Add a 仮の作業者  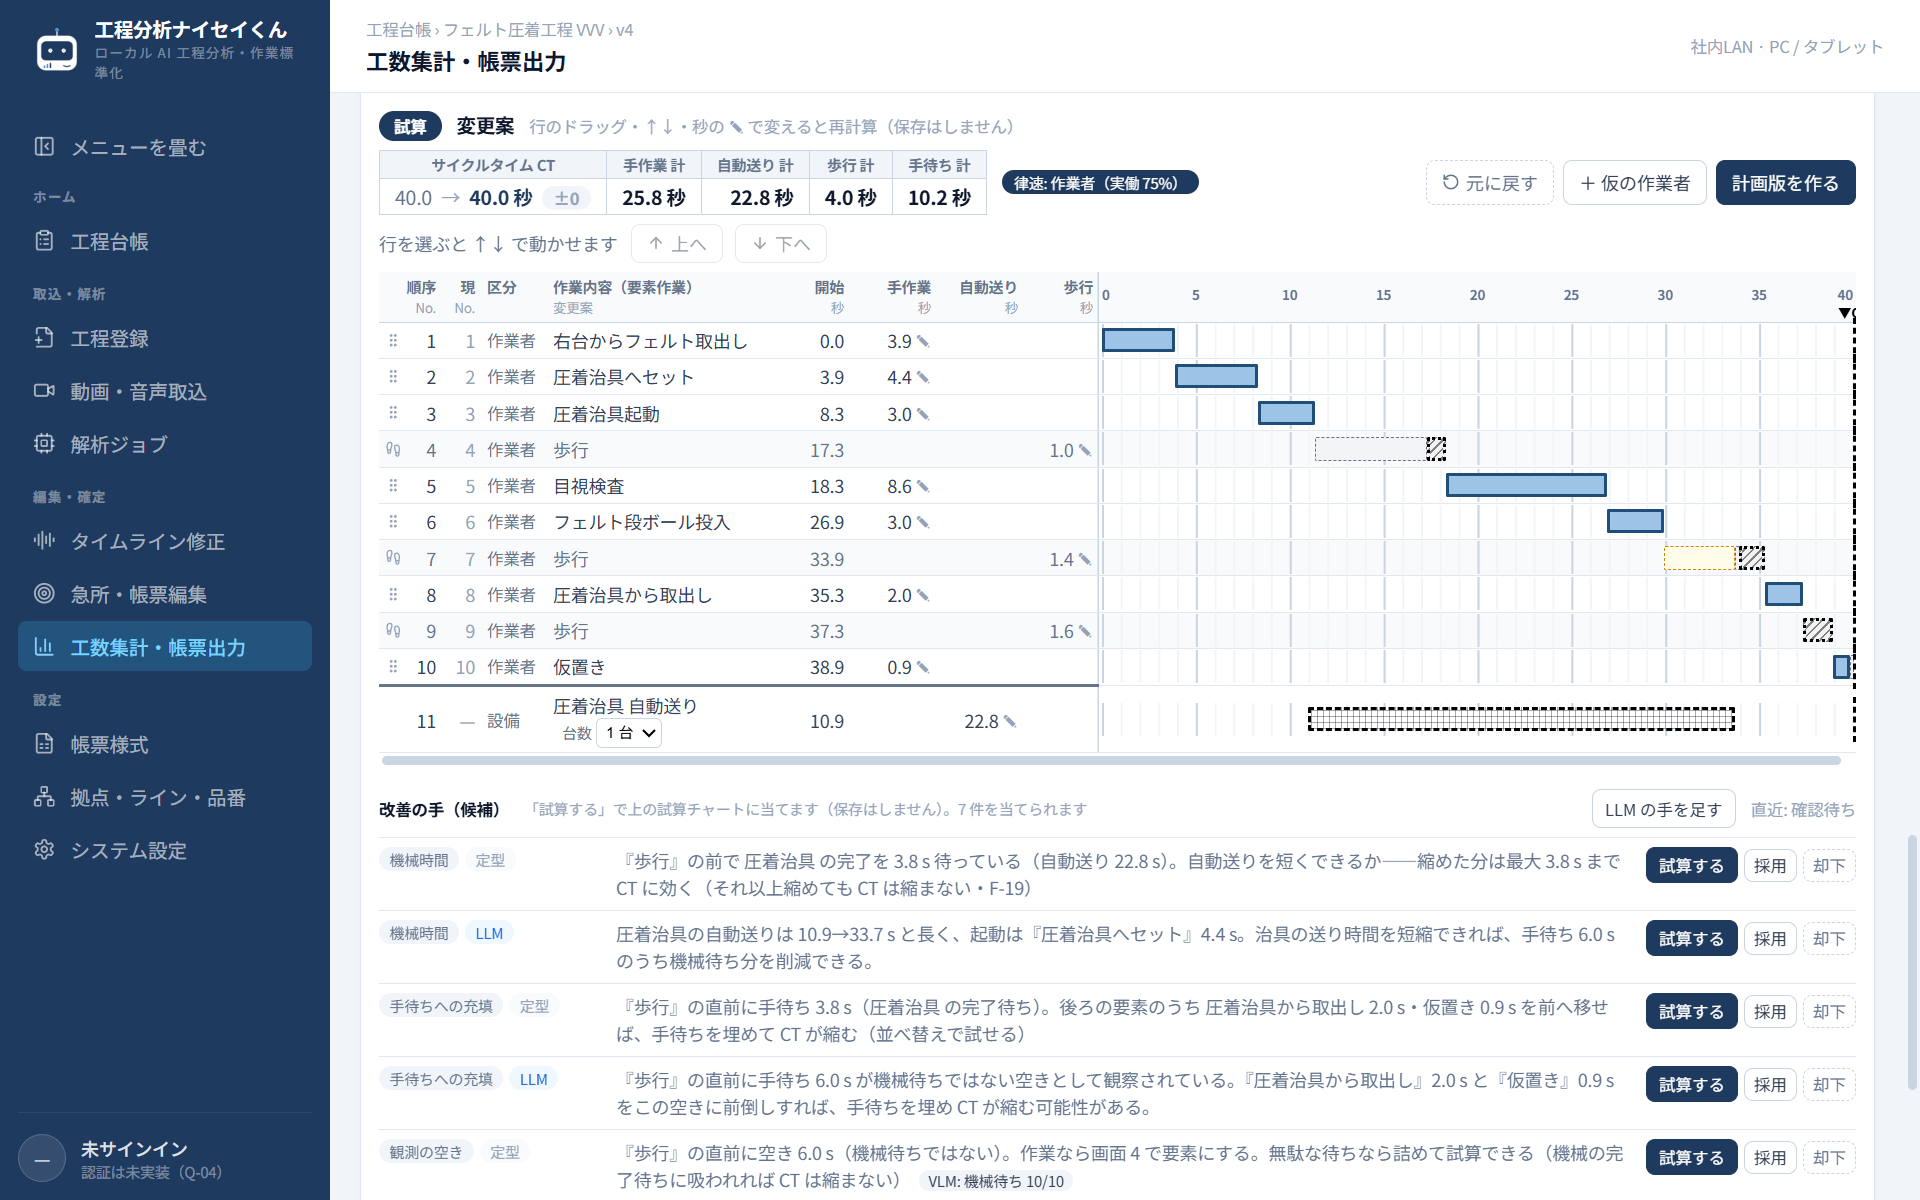(1634, 183)
